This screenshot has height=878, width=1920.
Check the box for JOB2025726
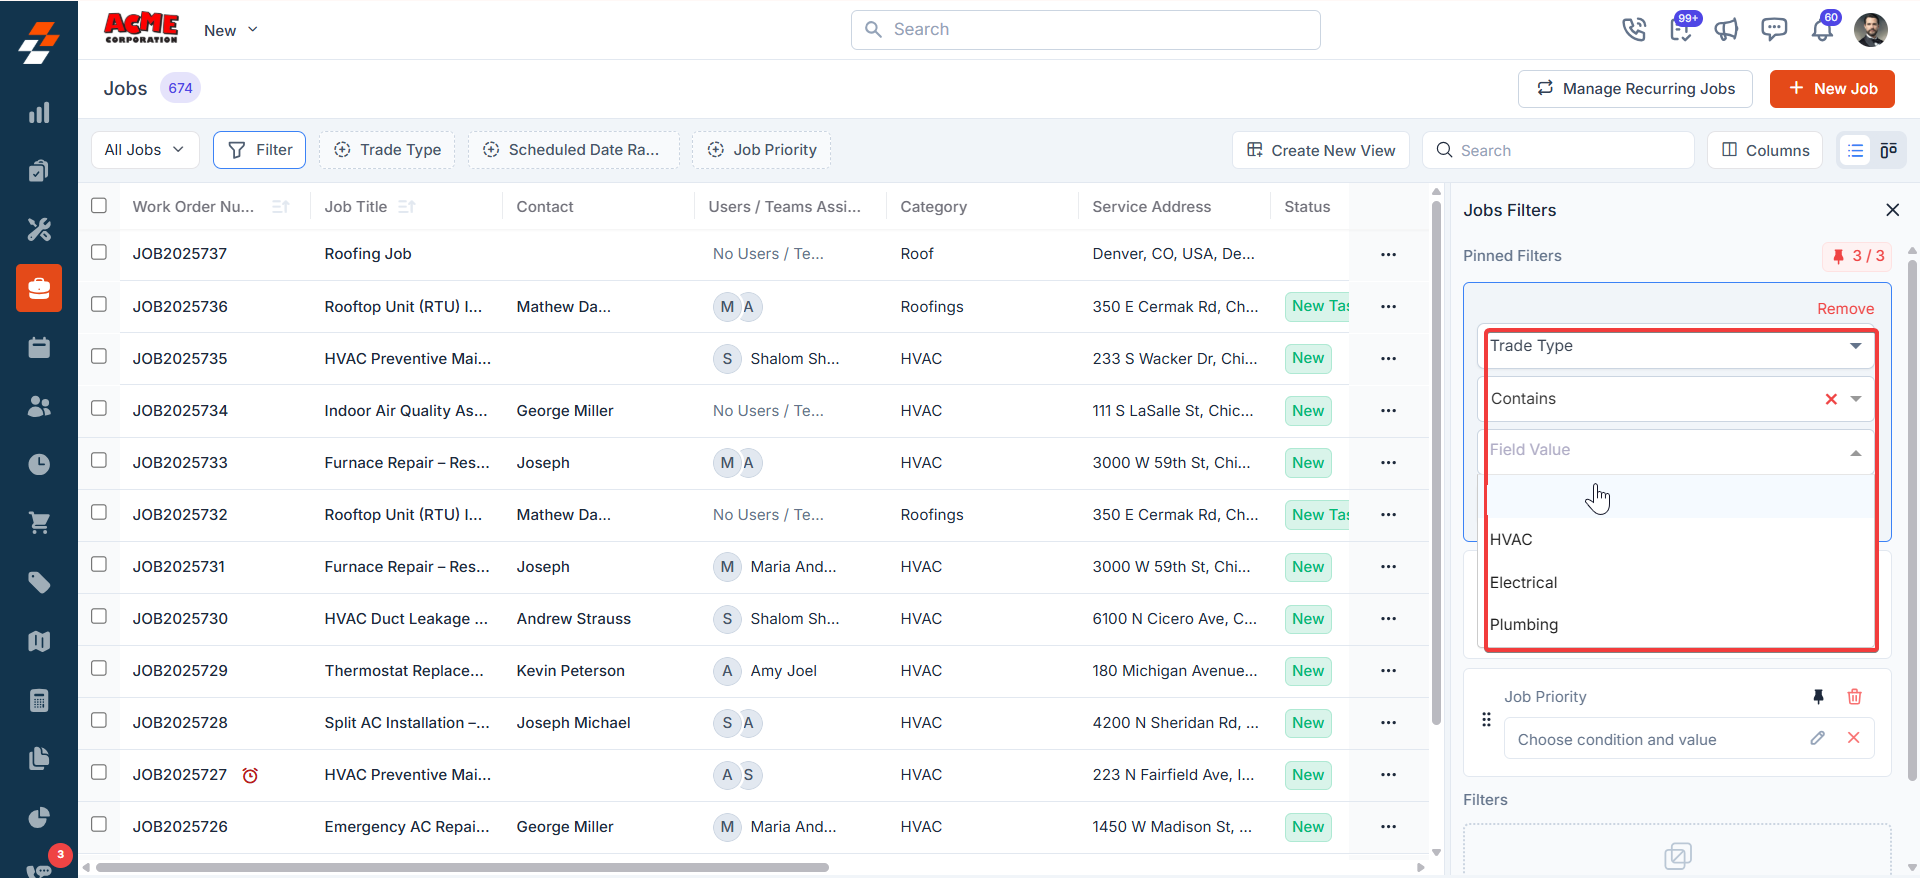99,824
